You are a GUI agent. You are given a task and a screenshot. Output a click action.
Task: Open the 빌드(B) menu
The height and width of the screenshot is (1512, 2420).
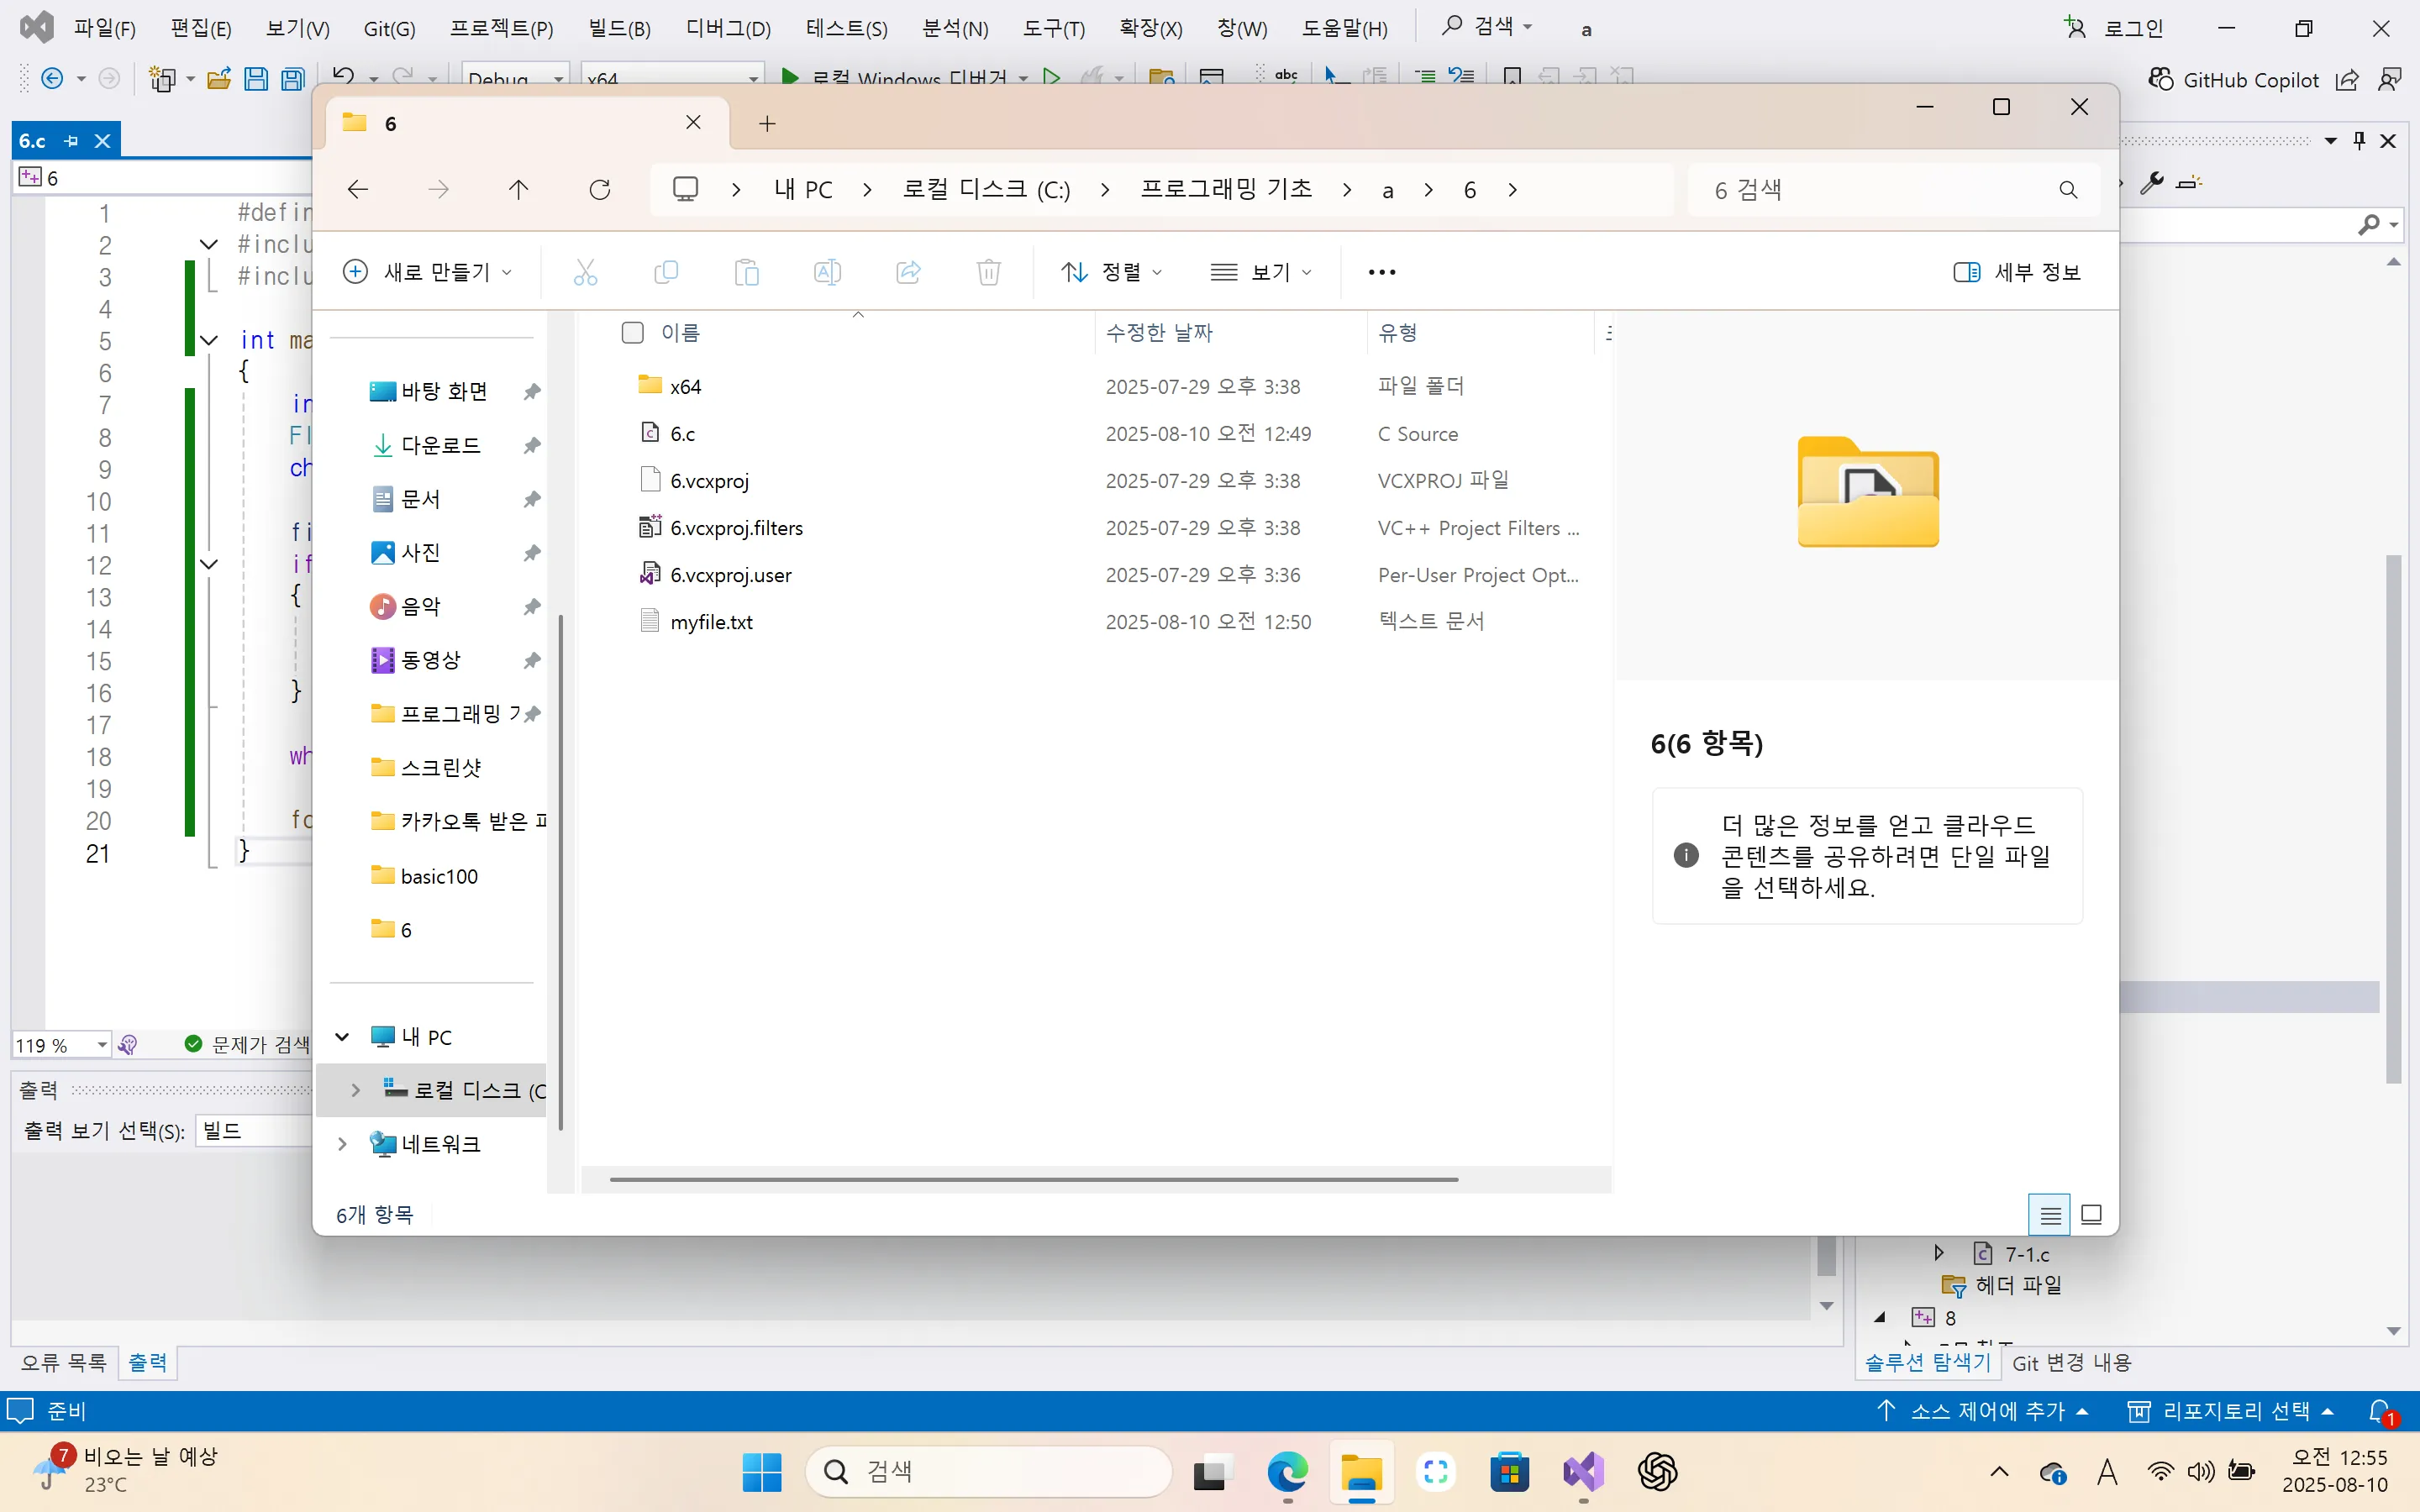(x=619, y=28)
